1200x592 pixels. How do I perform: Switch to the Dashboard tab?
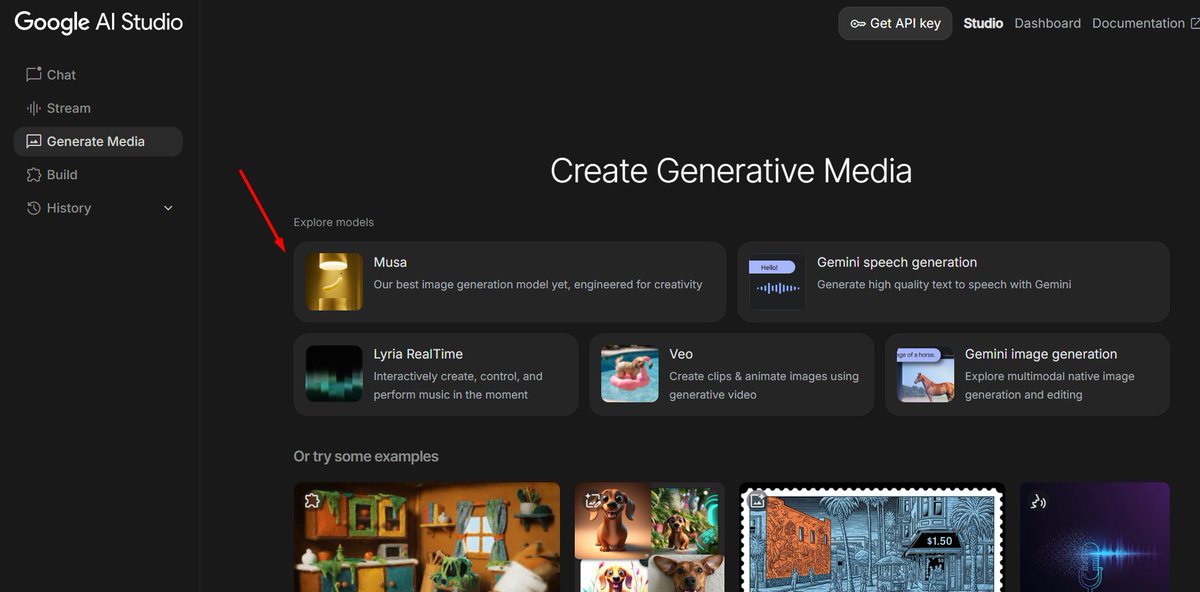1047,23
